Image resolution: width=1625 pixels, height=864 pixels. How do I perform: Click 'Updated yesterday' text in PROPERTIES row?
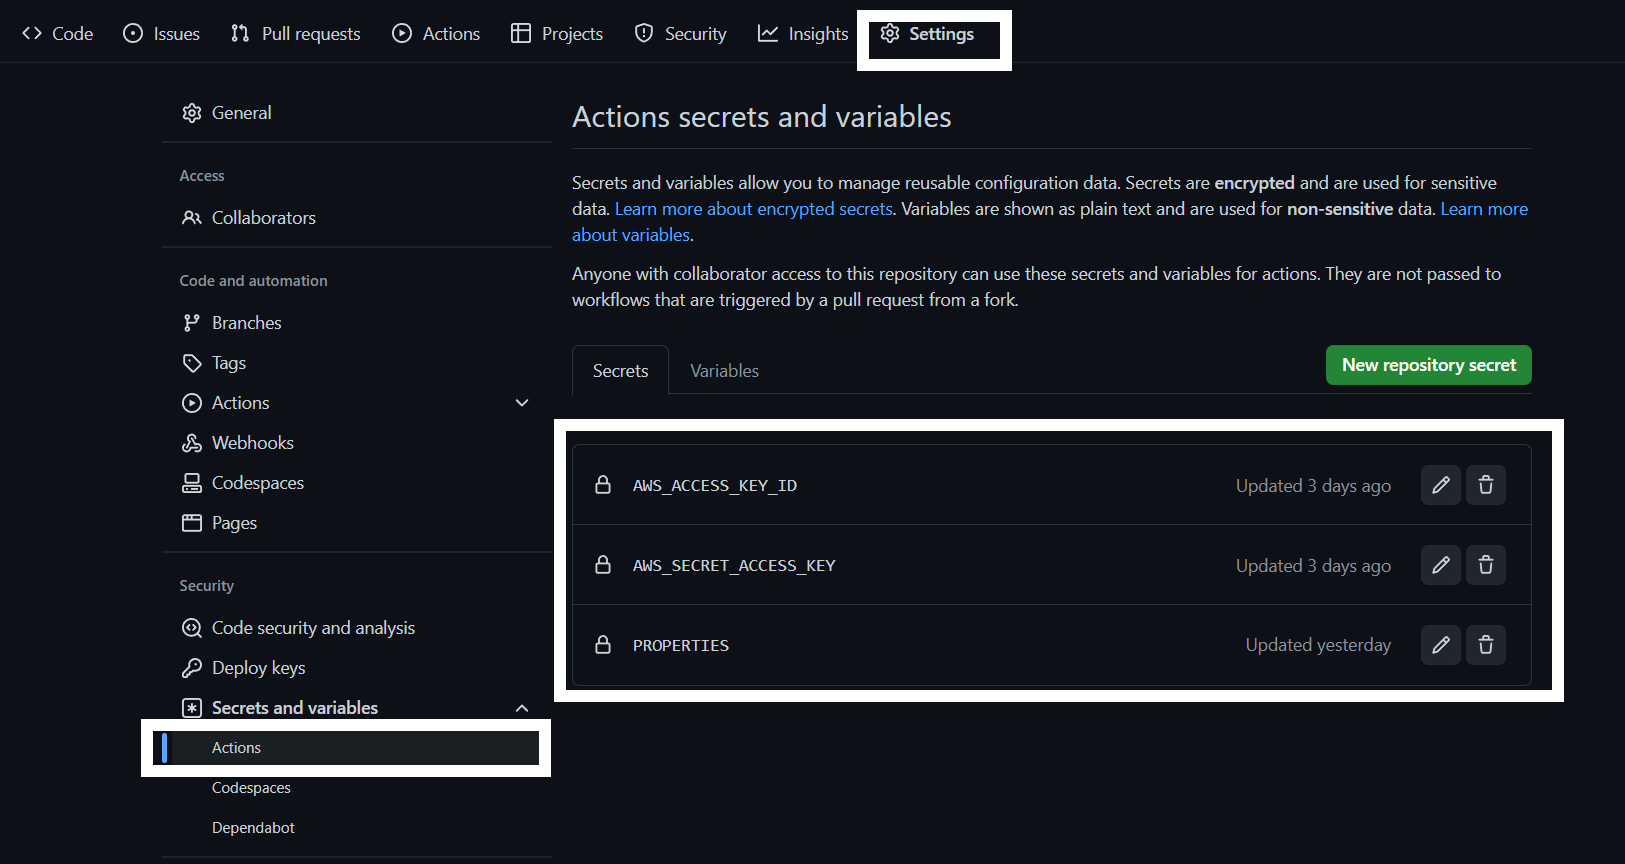point(1318,645)
